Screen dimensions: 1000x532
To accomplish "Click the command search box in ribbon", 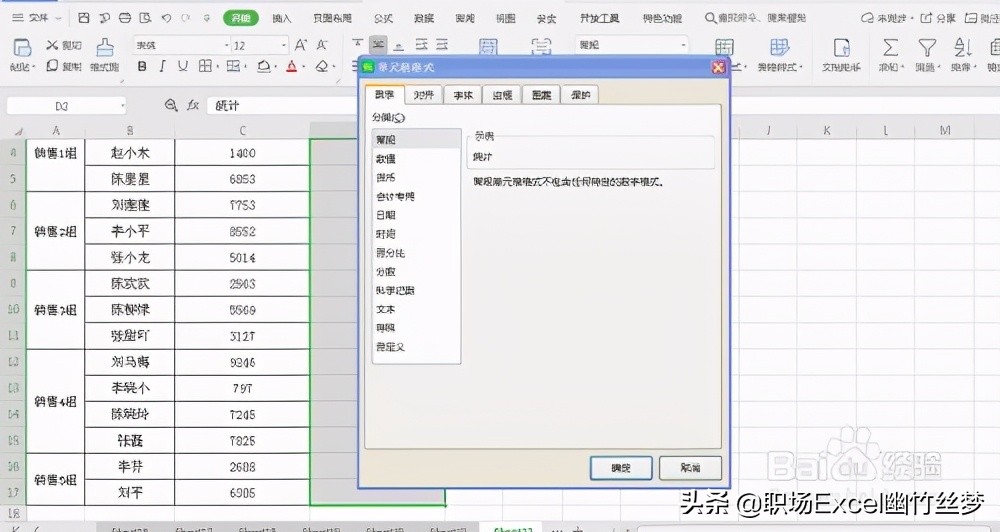I will click(755, 18).
